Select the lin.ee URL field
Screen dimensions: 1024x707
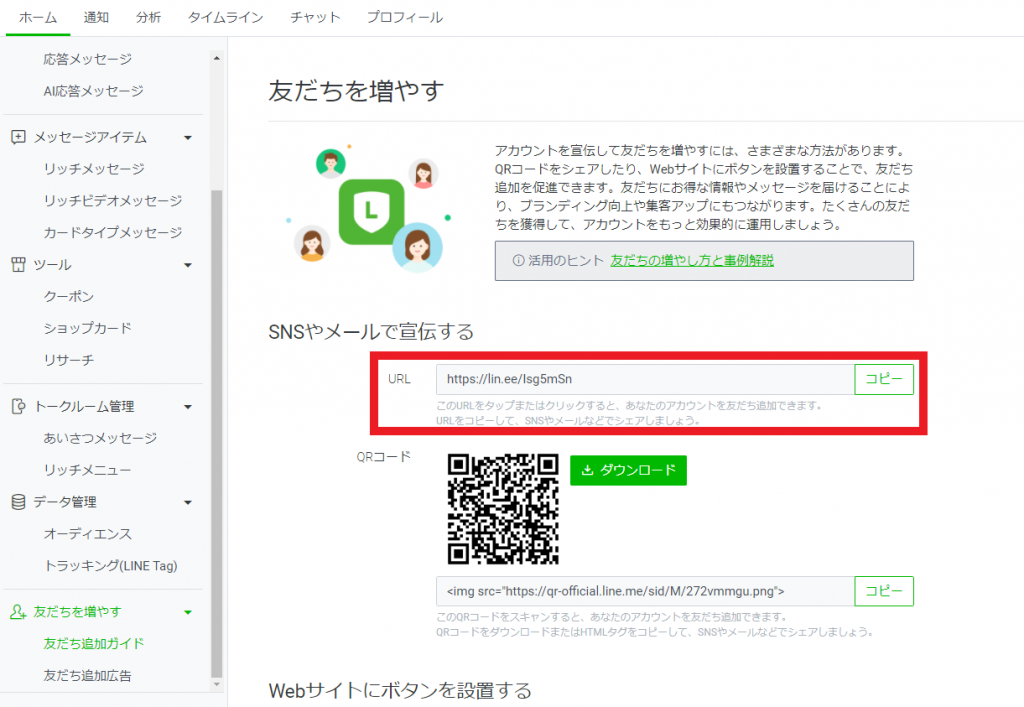pyautogui.click(x=645, y=379)
